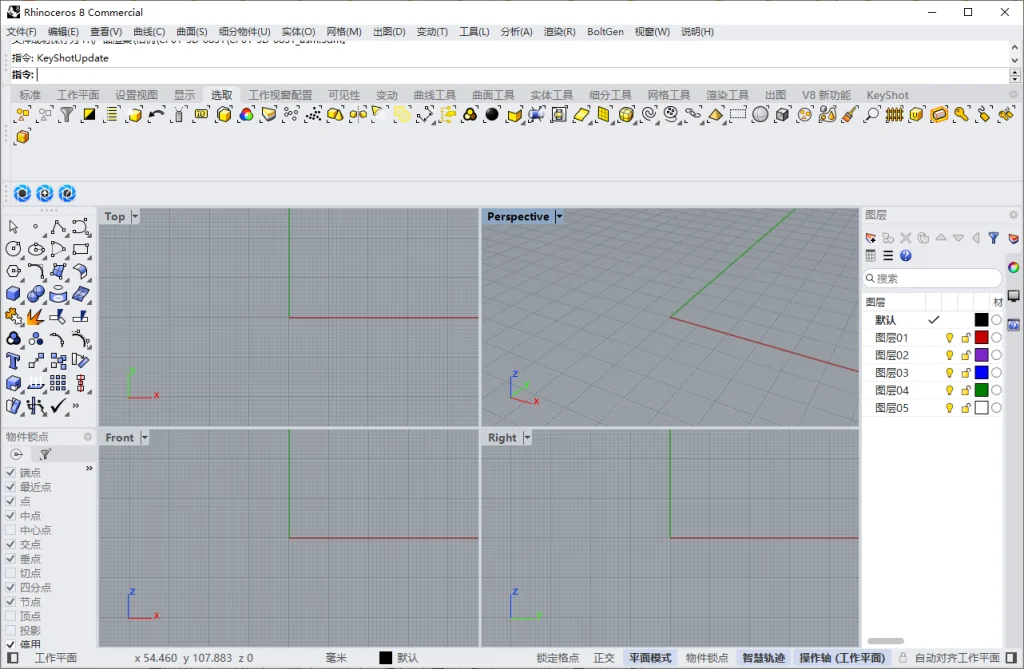The width and height of the screenshot is (1024, 669).
Task: Toggle the 中点 object snap checkbox
Action: 10,515
